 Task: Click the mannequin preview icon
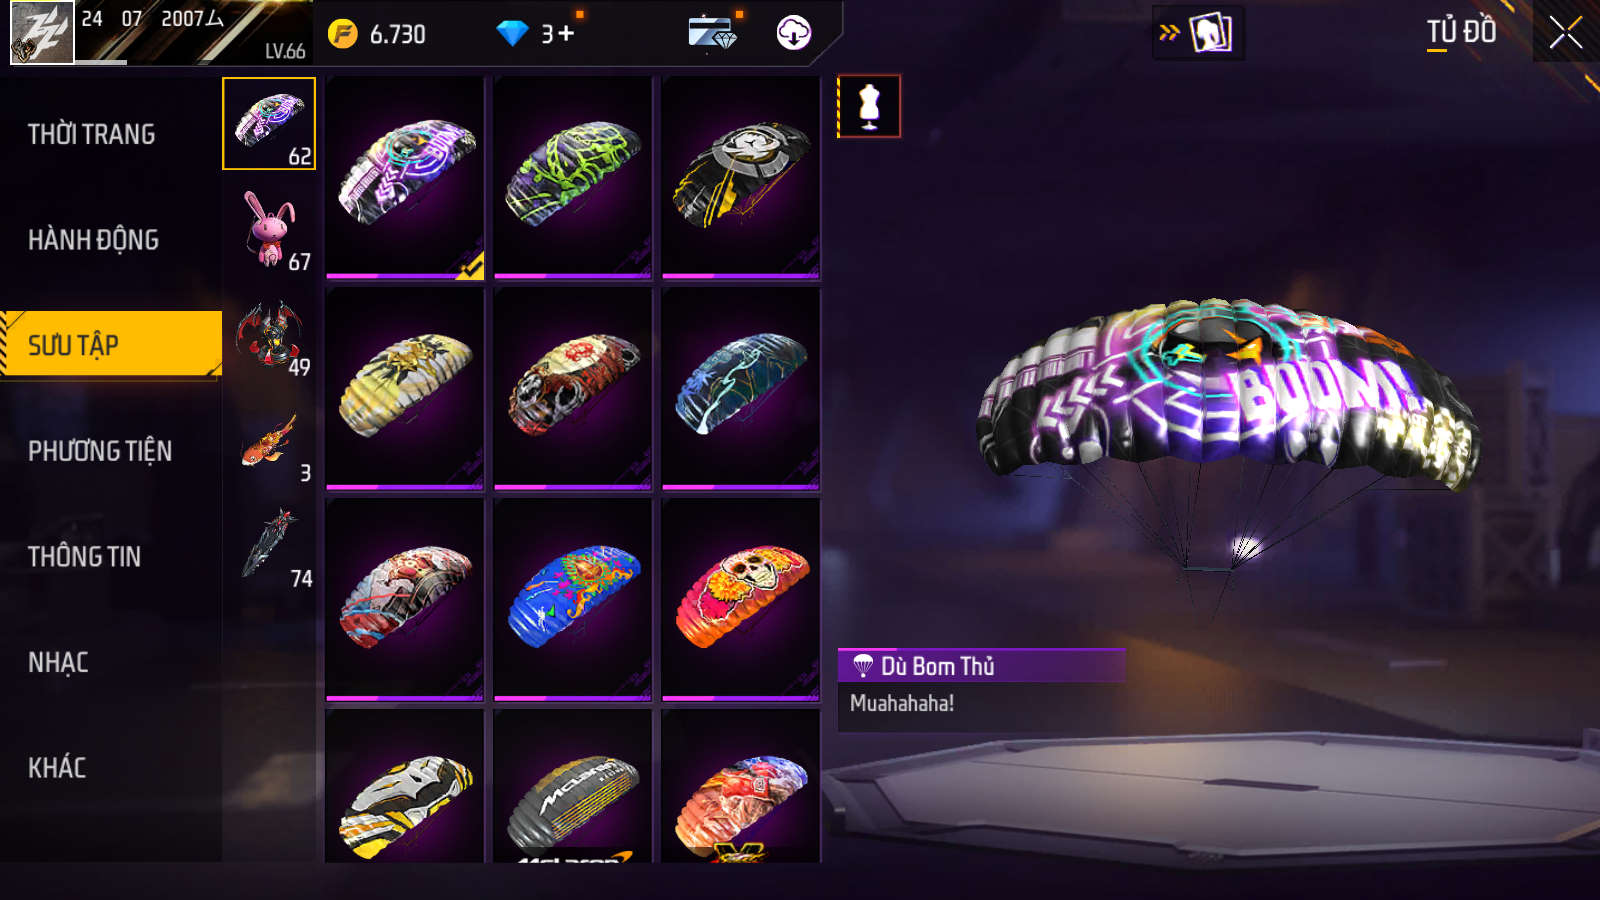coord(869,106)
